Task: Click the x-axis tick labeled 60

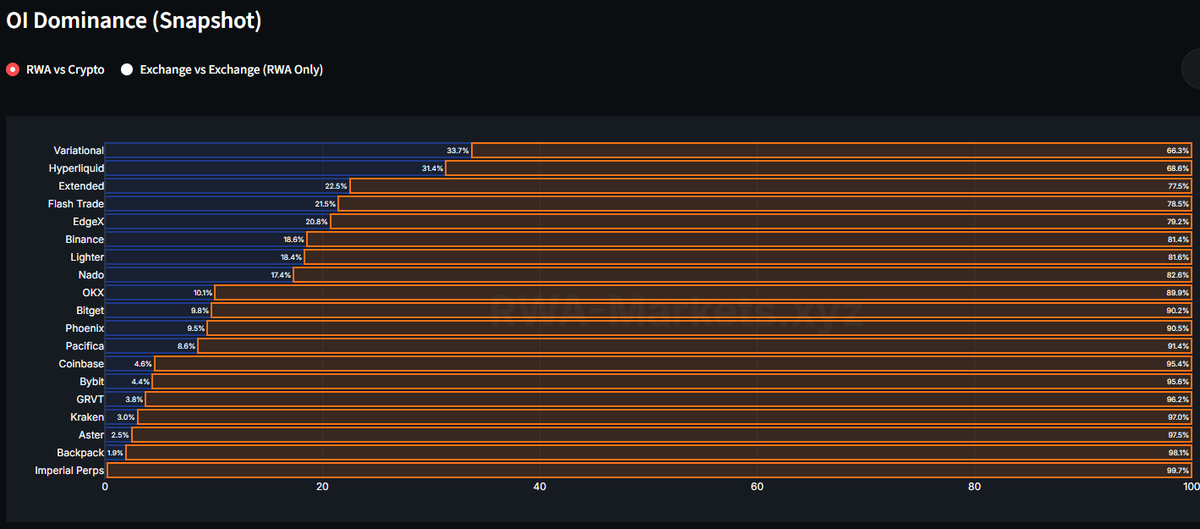Action: [x=757, y=487]
